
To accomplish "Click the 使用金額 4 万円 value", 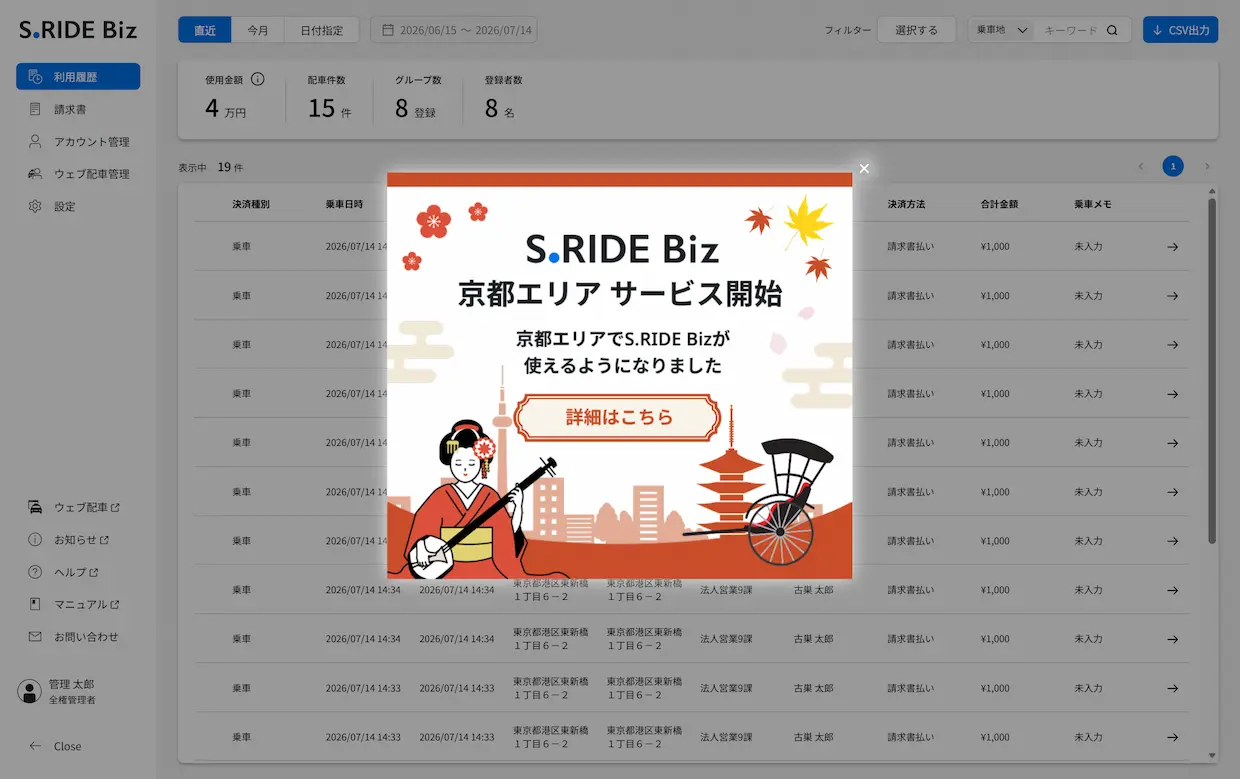I will (226, 109).
